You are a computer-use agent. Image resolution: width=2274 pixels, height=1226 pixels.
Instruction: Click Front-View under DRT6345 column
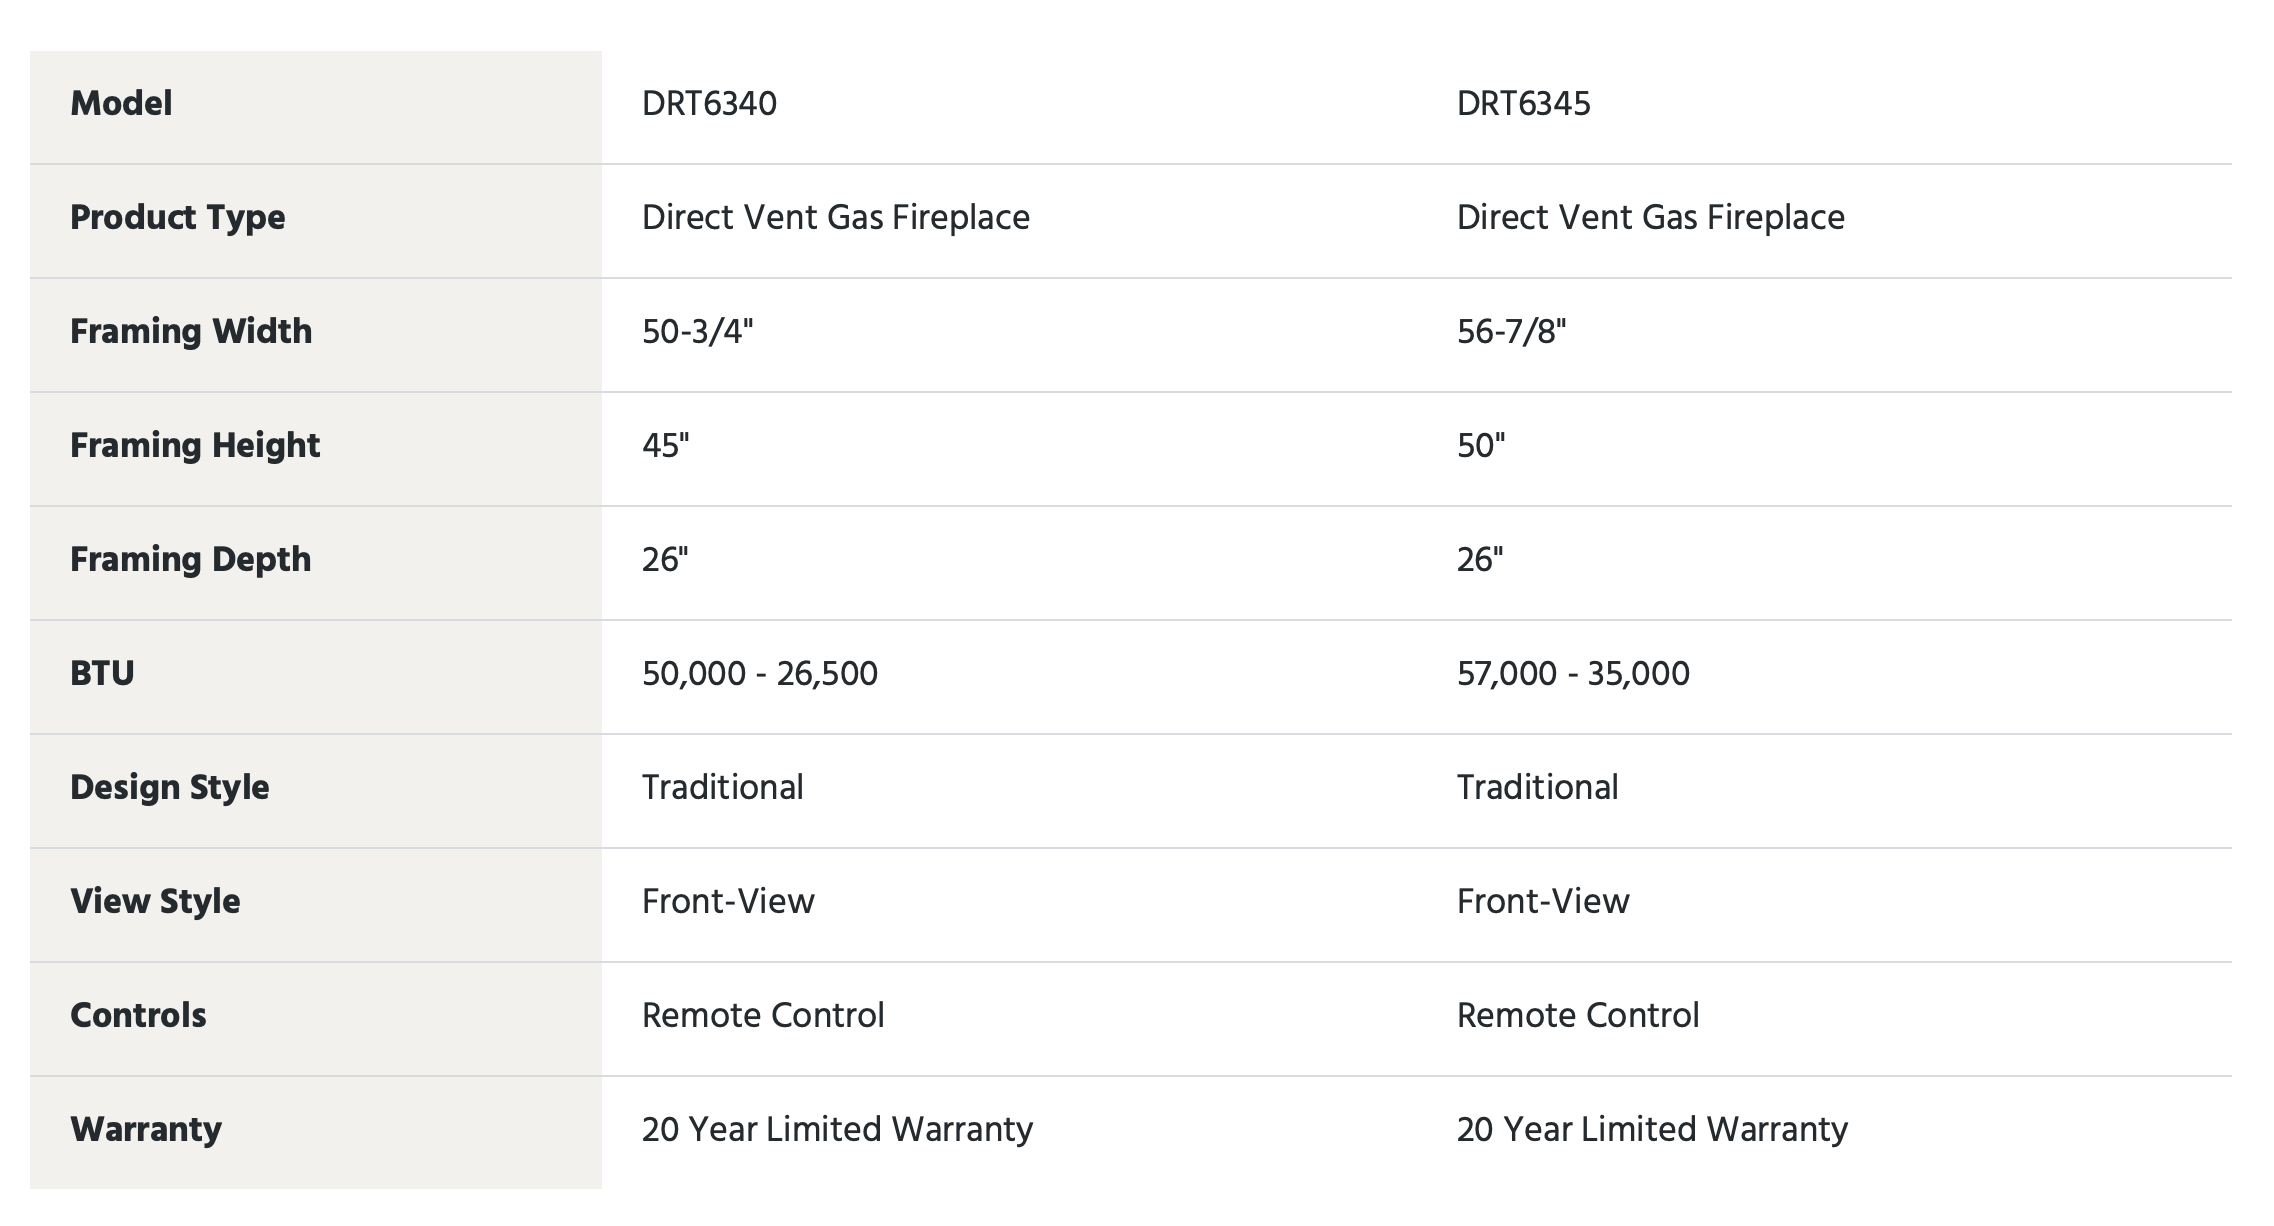1543,902
